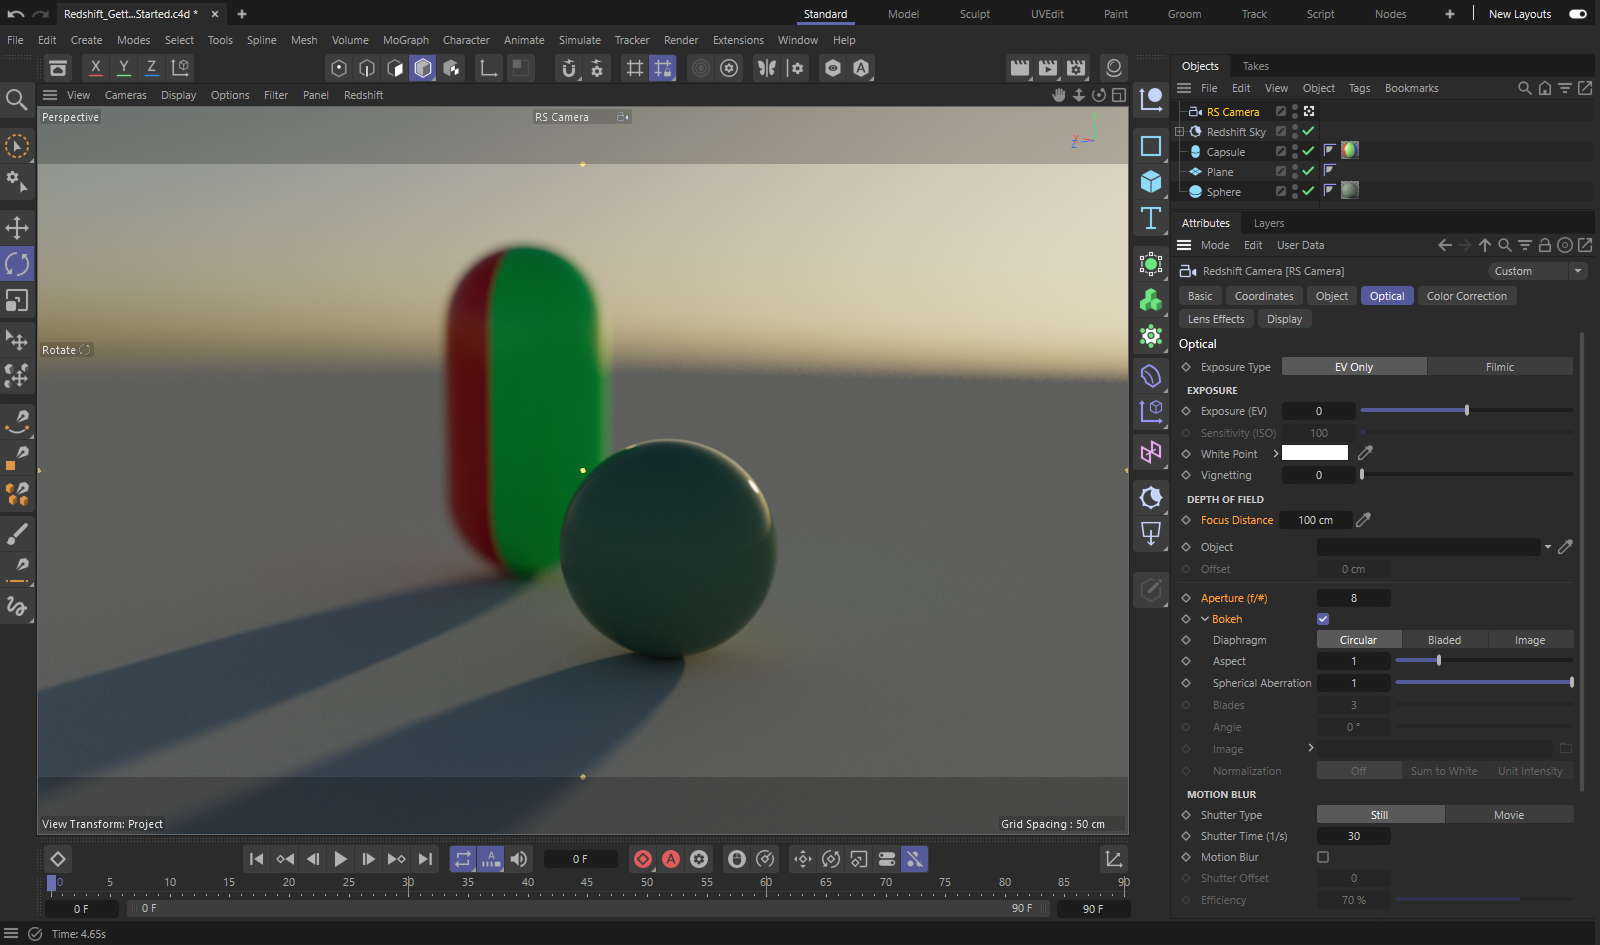Select Bladed diaphragm option

[1444, 640]
